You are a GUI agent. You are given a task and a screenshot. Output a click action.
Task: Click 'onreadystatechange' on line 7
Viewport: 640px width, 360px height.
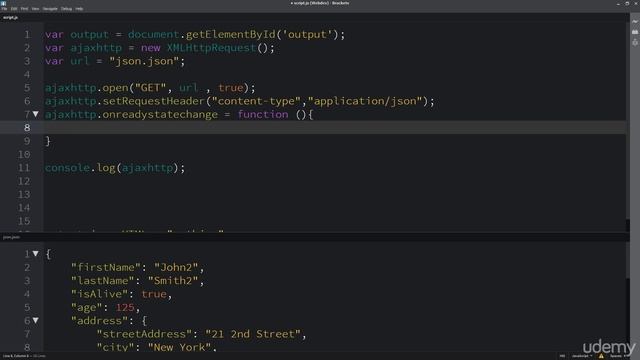[160, 114]
